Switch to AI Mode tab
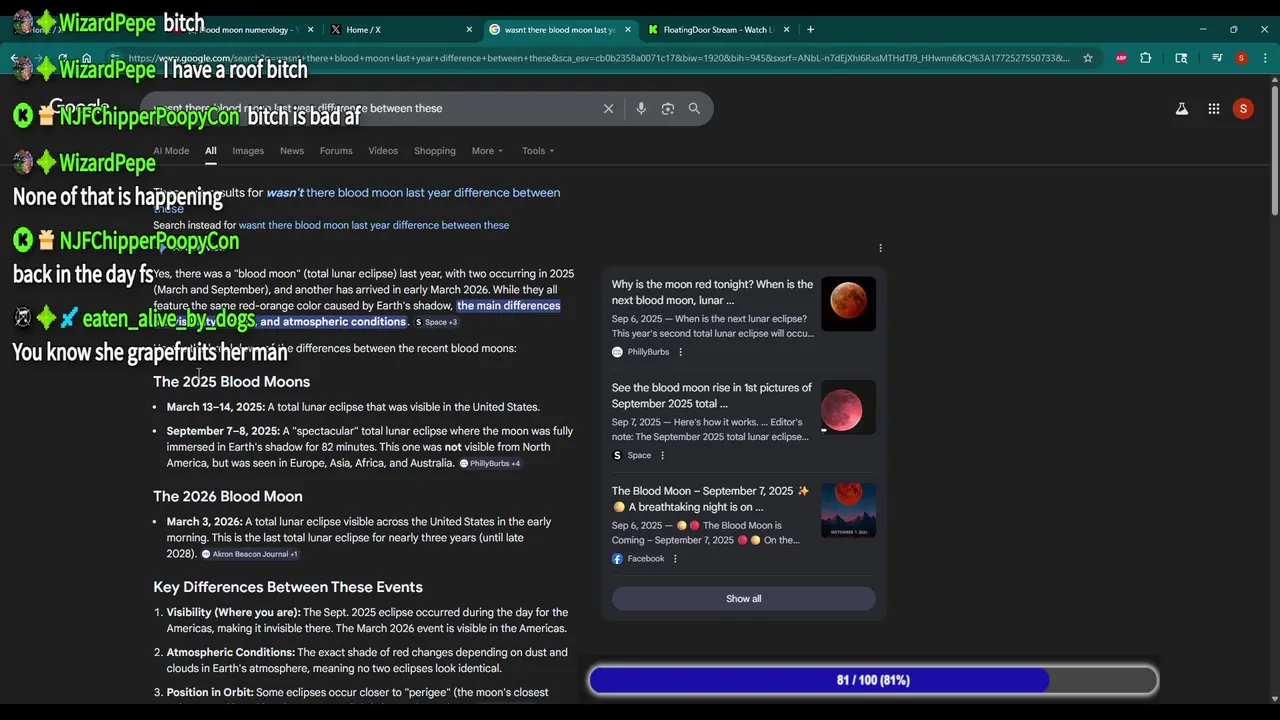The image size is (1280, 720). click(x=171, y=151)
